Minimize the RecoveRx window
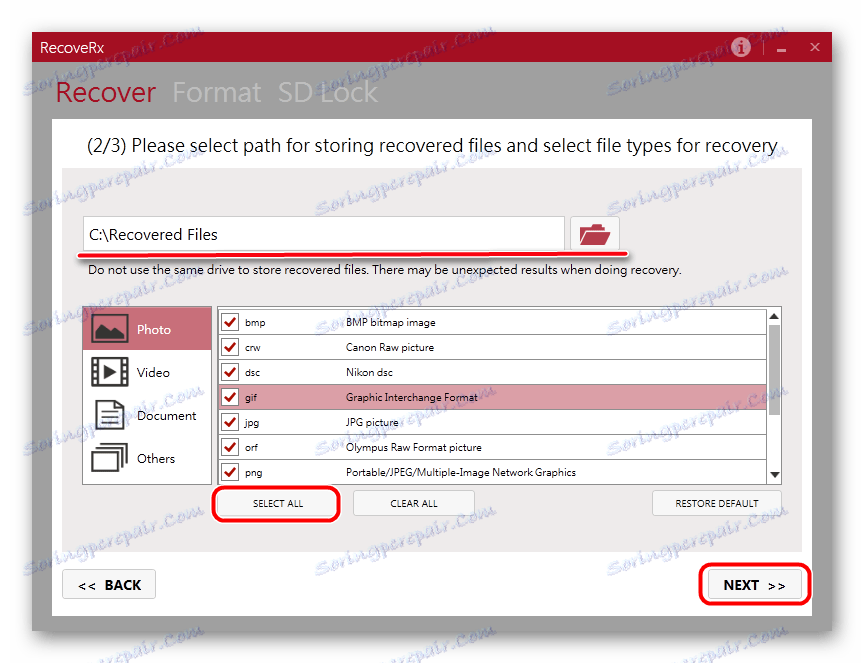 [x=781, y=50]
